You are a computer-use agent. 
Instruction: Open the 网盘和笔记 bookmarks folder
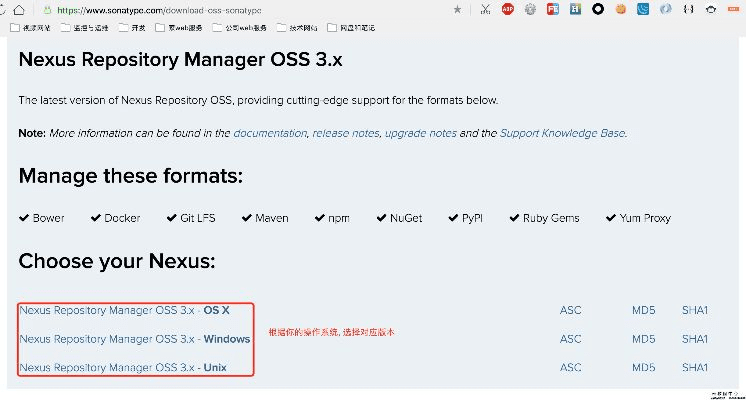pyautogui.click(x=351, y=28)
